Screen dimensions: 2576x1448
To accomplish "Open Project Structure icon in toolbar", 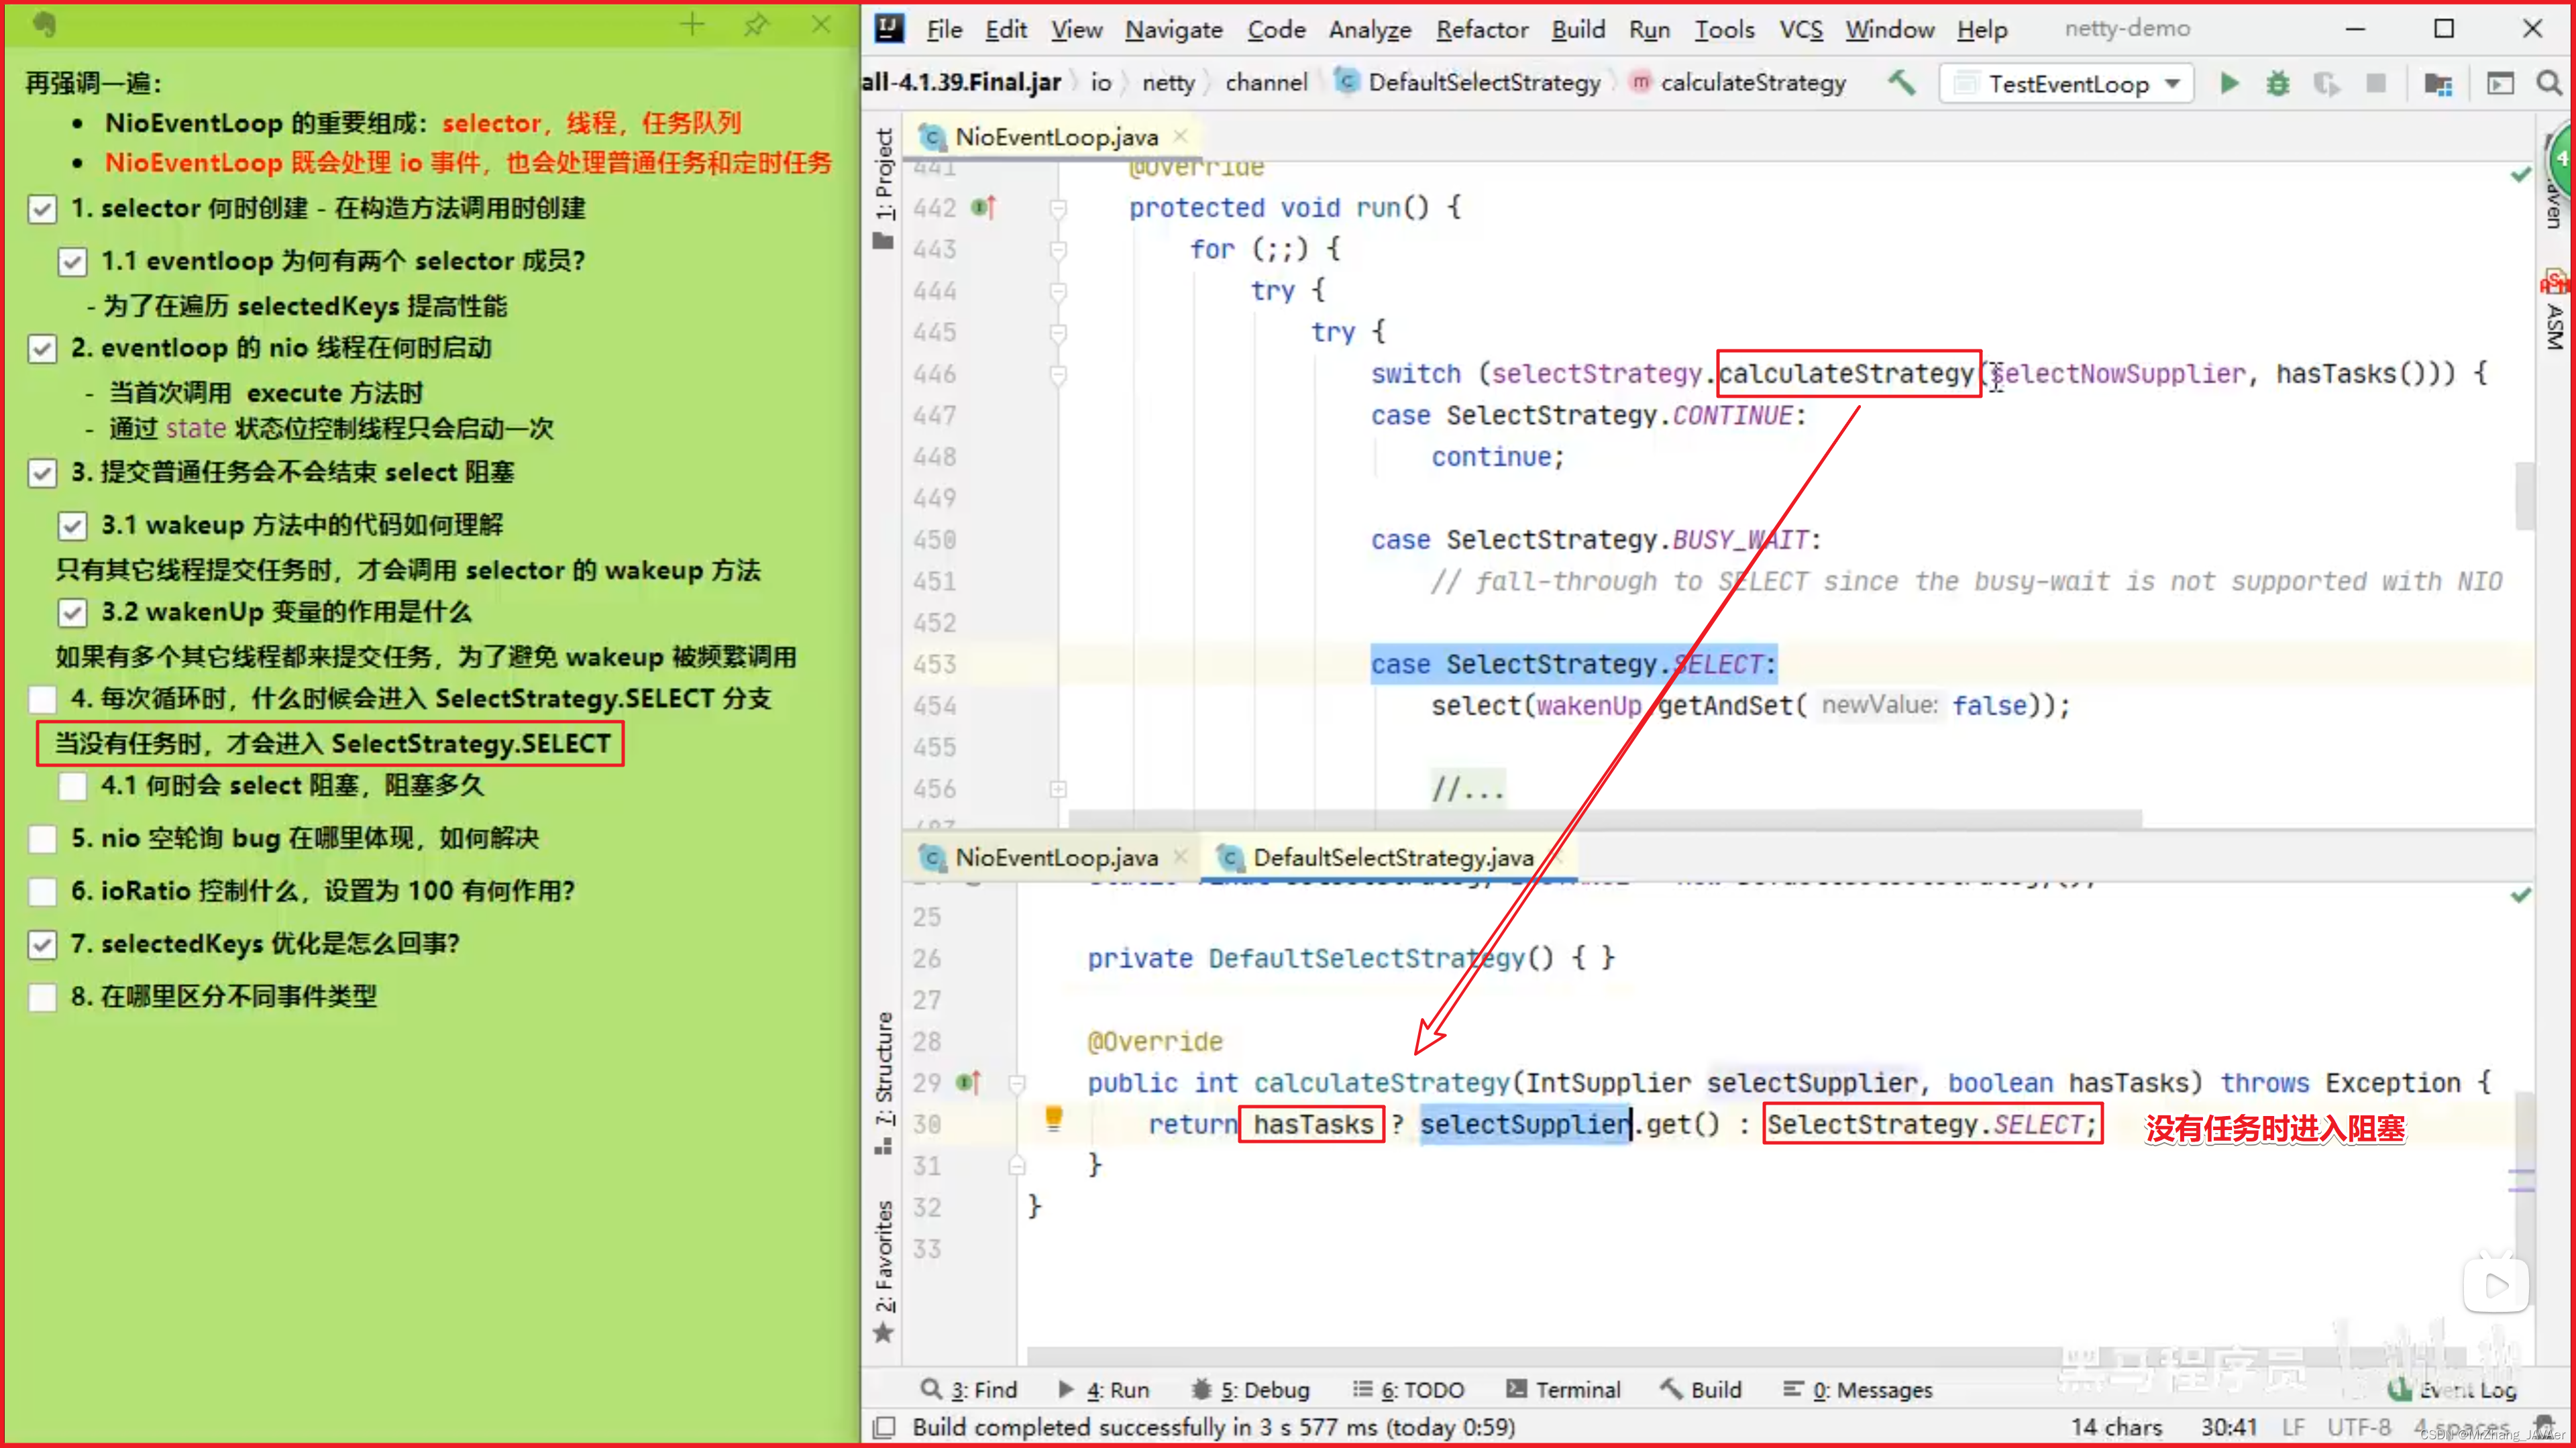I will 2438,83.
